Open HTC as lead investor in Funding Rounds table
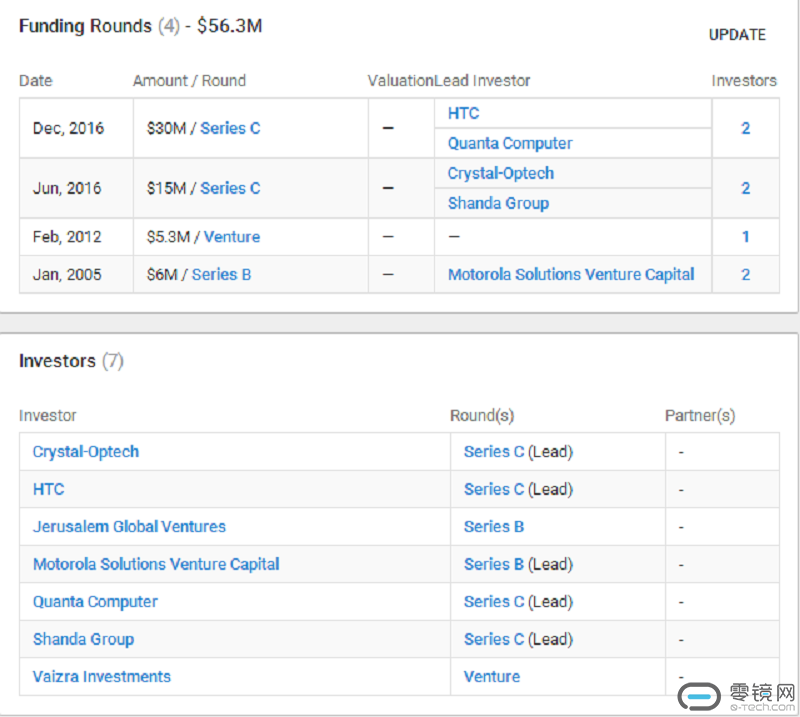The width and height of the screenshot is (800, 717). click(463, 113)
